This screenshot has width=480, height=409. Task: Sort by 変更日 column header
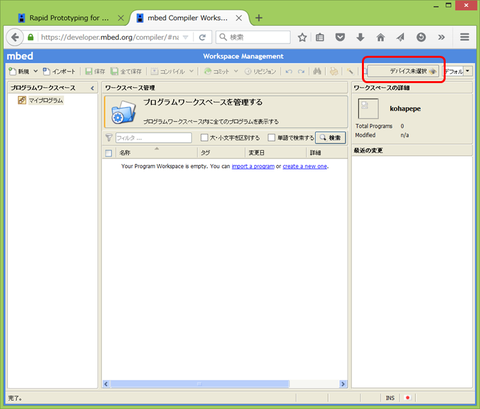click(276, 153)
